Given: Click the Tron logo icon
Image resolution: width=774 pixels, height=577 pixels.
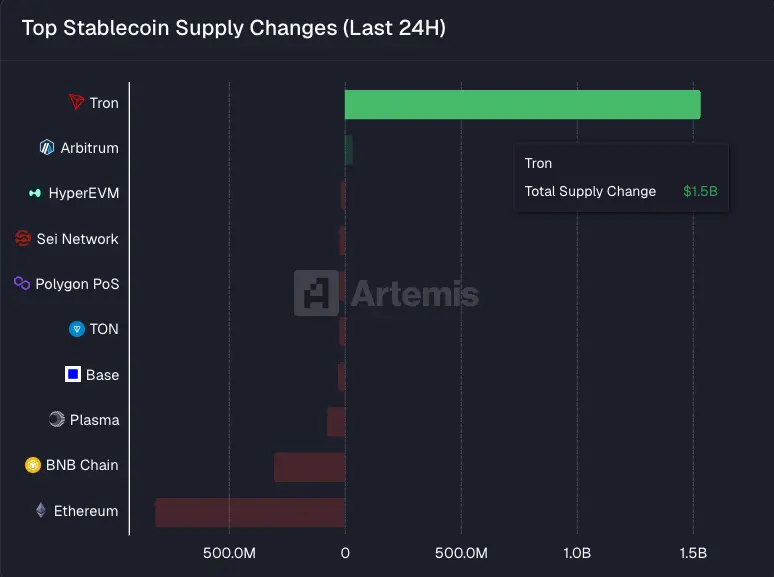Looking at the screenshot, I should pos(77,102).
